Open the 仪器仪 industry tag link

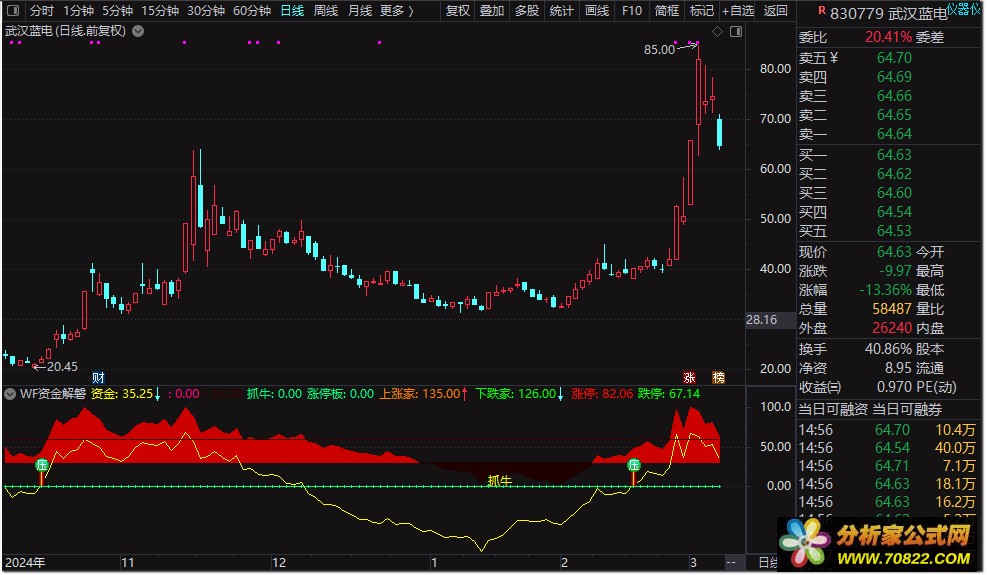(964, 9)
